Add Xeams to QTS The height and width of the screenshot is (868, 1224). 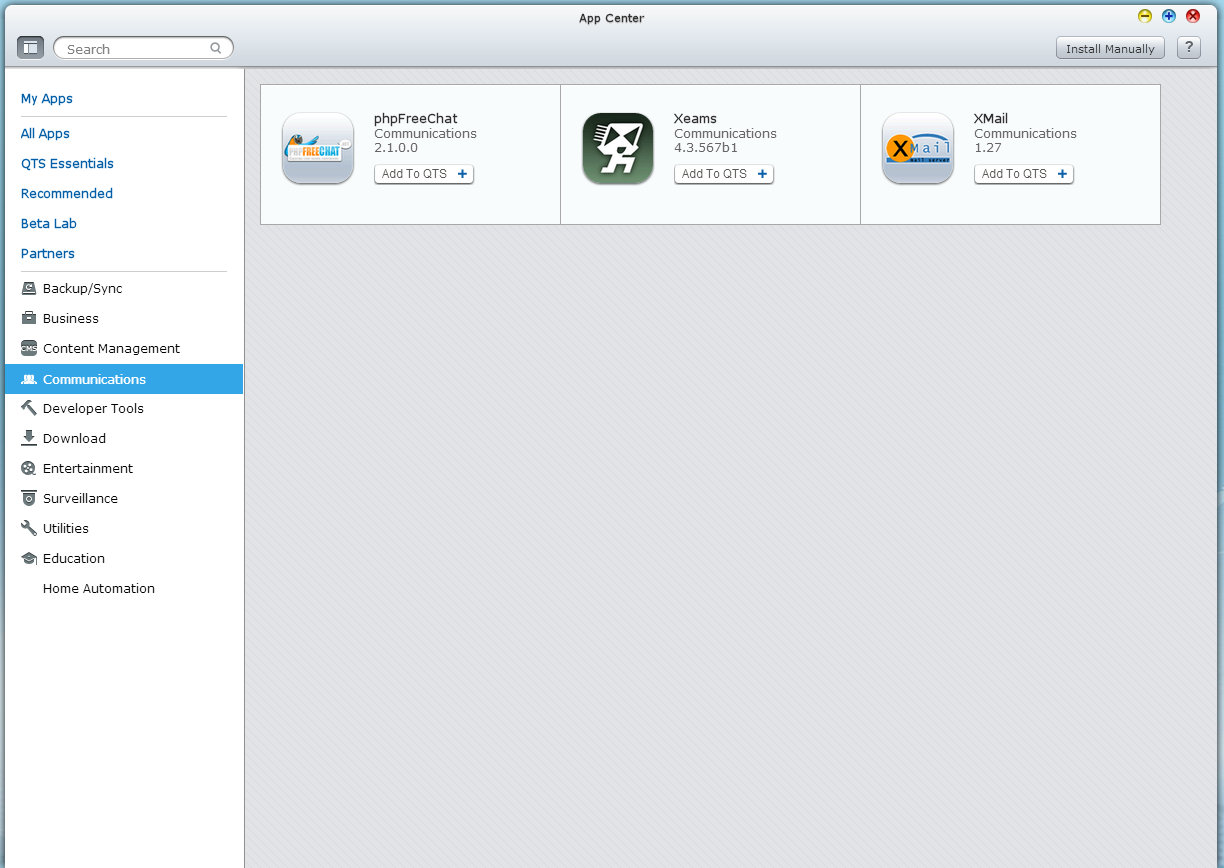(x=724, y=174)
